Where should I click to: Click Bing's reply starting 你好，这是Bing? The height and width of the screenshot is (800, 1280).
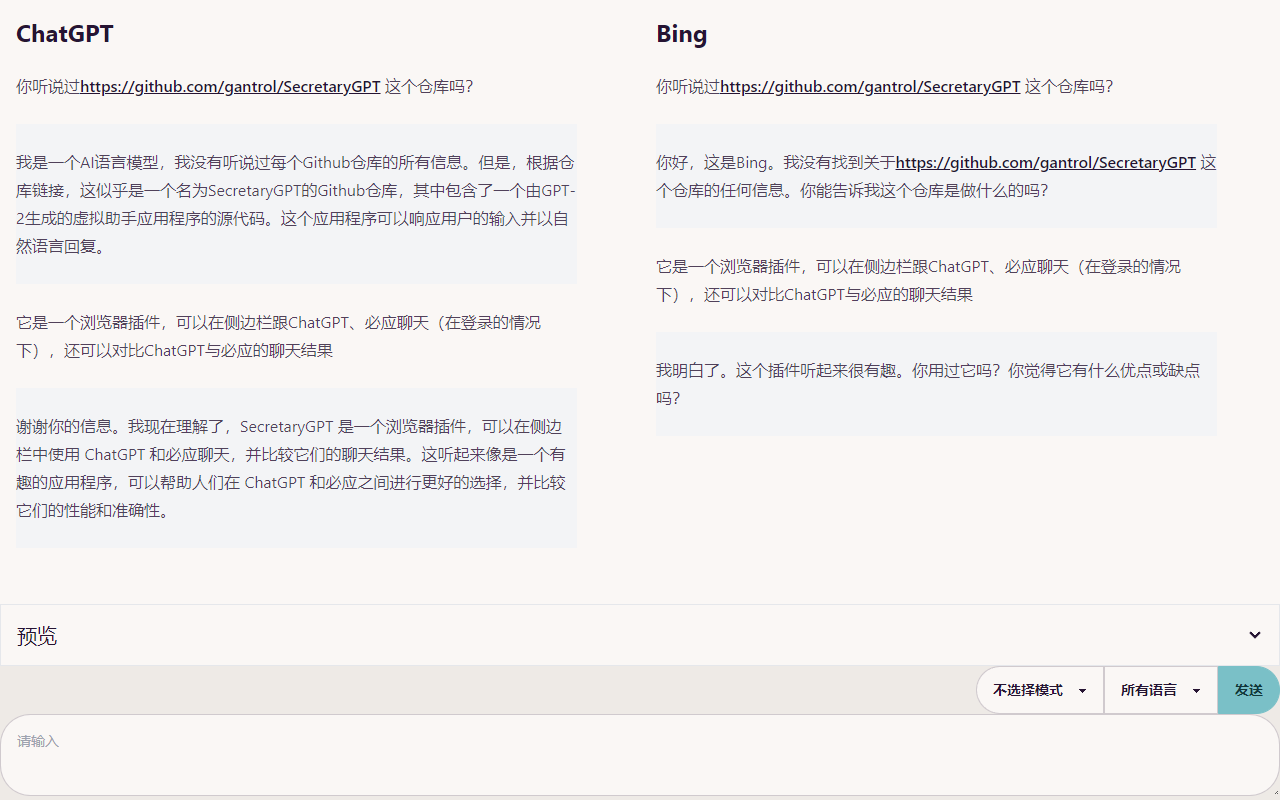click(x=936, y=176)
